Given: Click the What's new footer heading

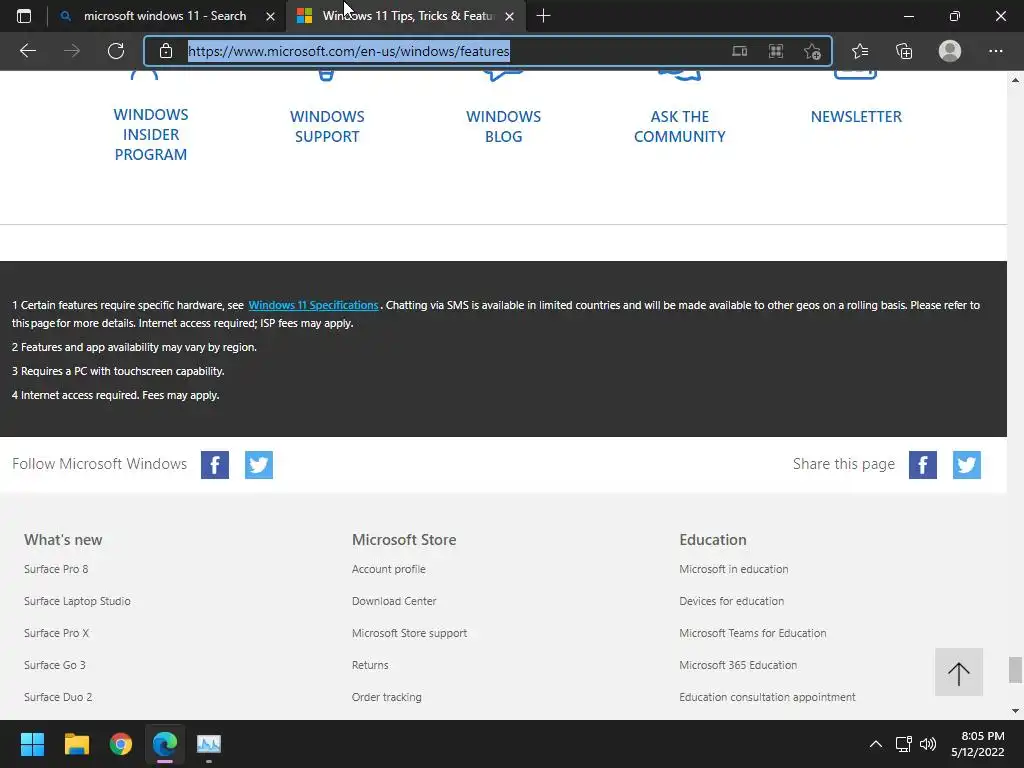Looking at the screenshot, I should point(63,539).
